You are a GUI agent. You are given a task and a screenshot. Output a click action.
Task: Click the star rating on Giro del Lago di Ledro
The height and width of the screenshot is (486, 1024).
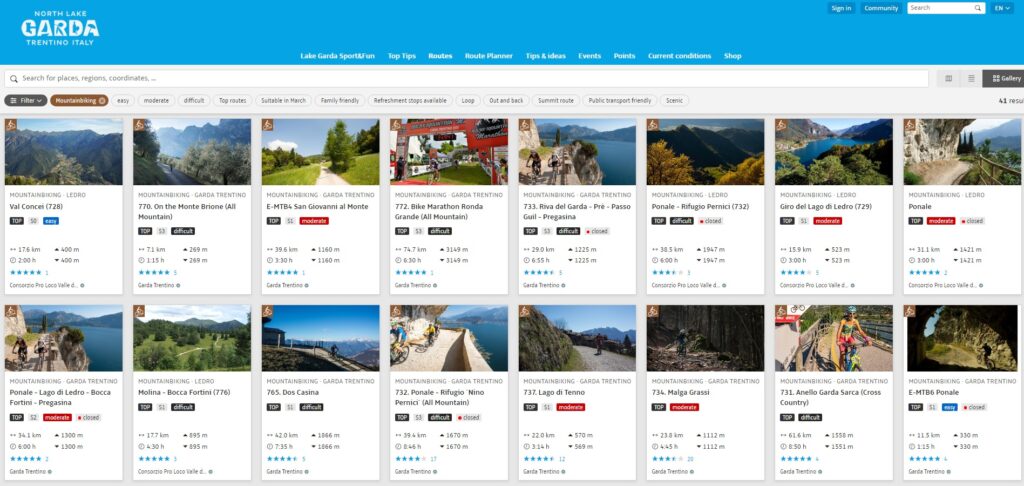793,272
